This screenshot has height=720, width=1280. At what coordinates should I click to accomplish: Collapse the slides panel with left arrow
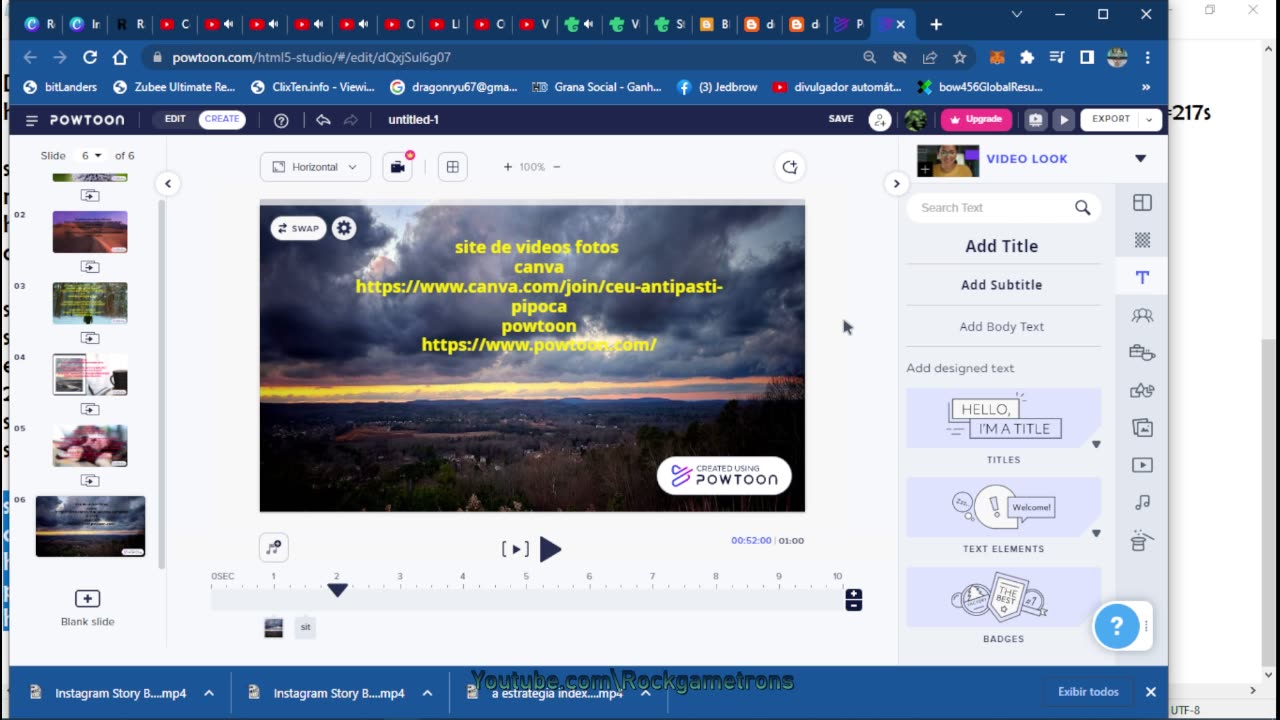coord(168,184)
